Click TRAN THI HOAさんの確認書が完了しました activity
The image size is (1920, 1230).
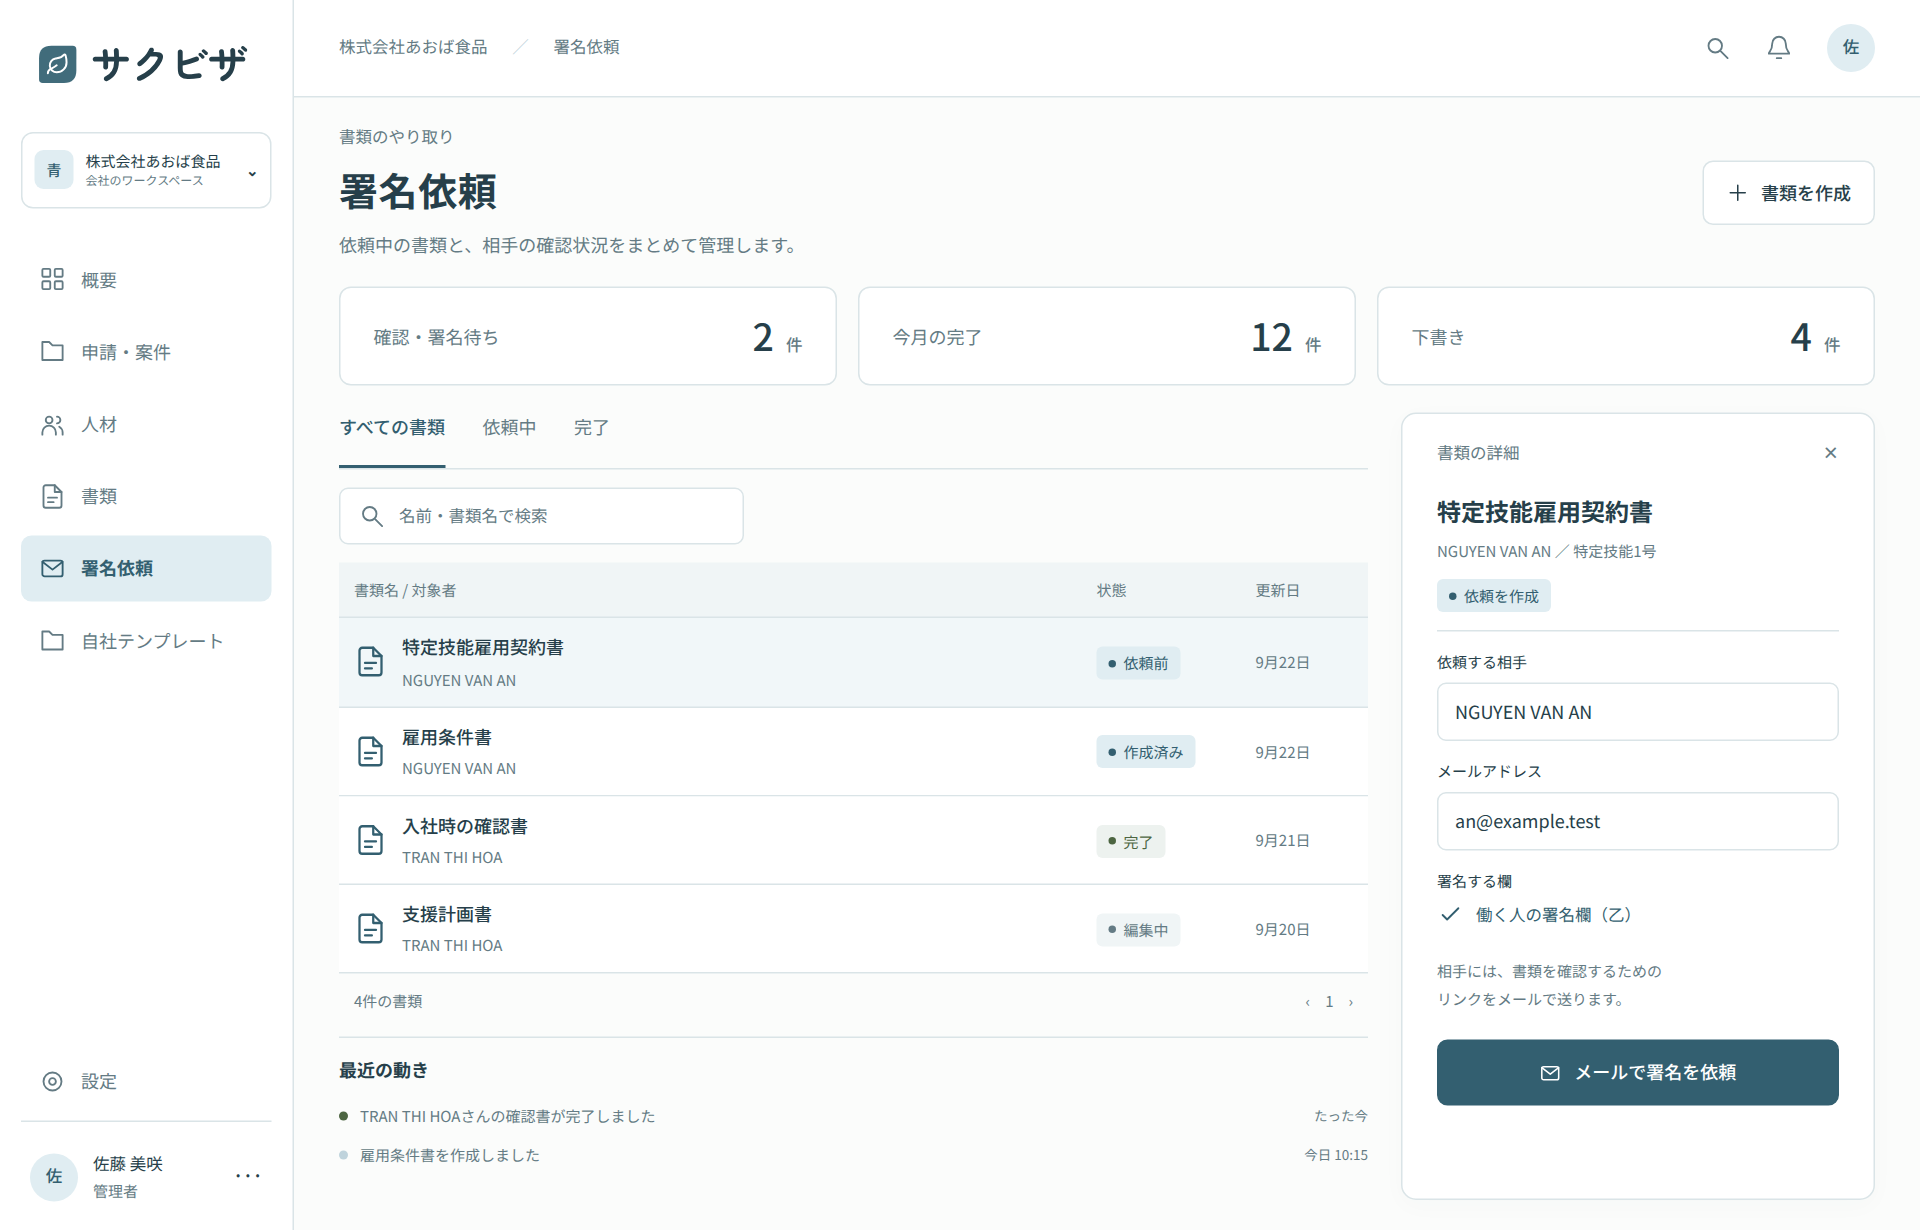pyautogui.click(x=507, y=1116)
